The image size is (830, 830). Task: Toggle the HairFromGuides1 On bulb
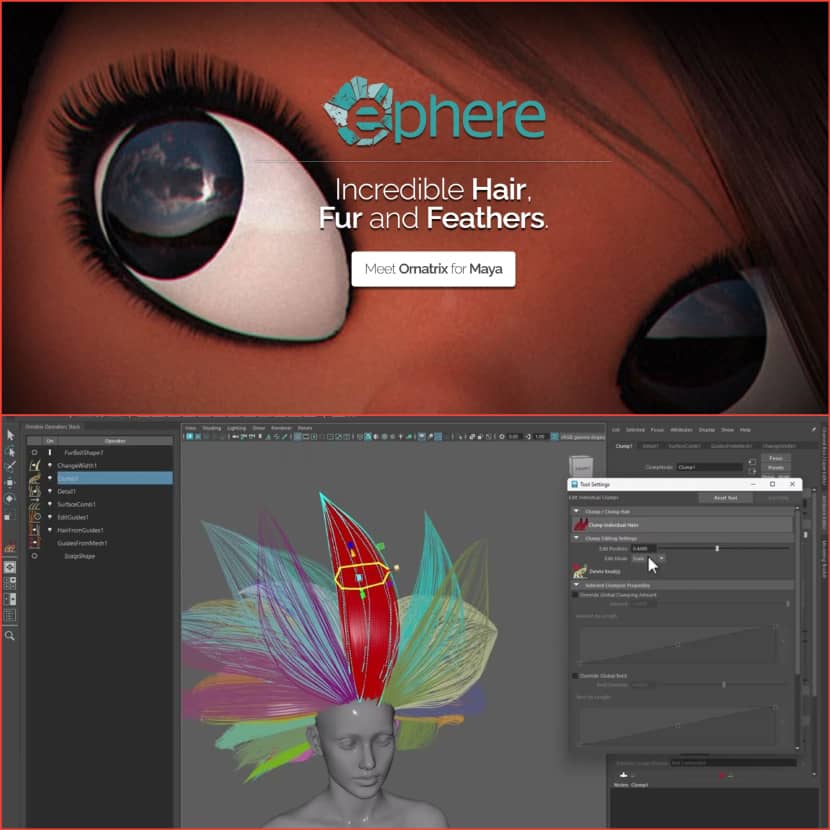point(50,530)
